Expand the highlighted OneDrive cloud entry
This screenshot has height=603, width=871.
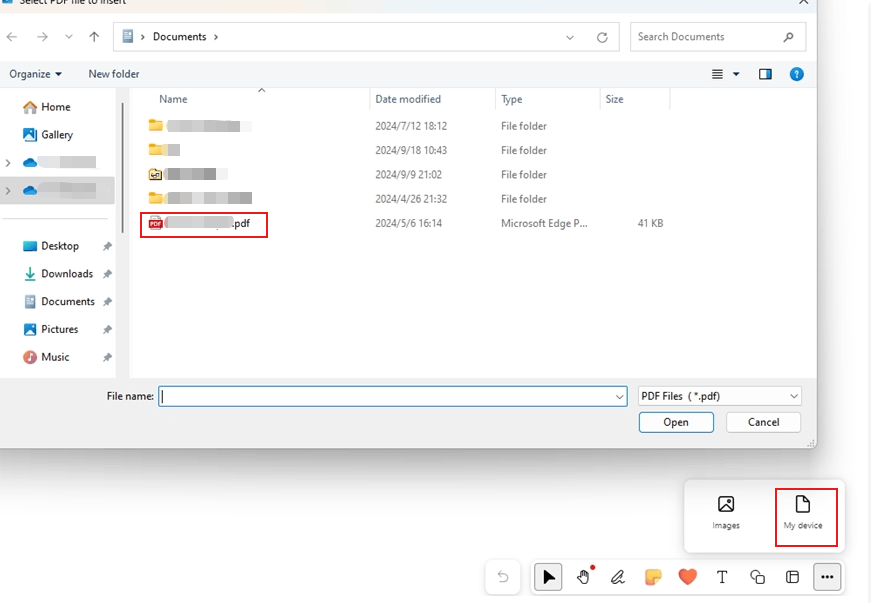click(8, 190)
